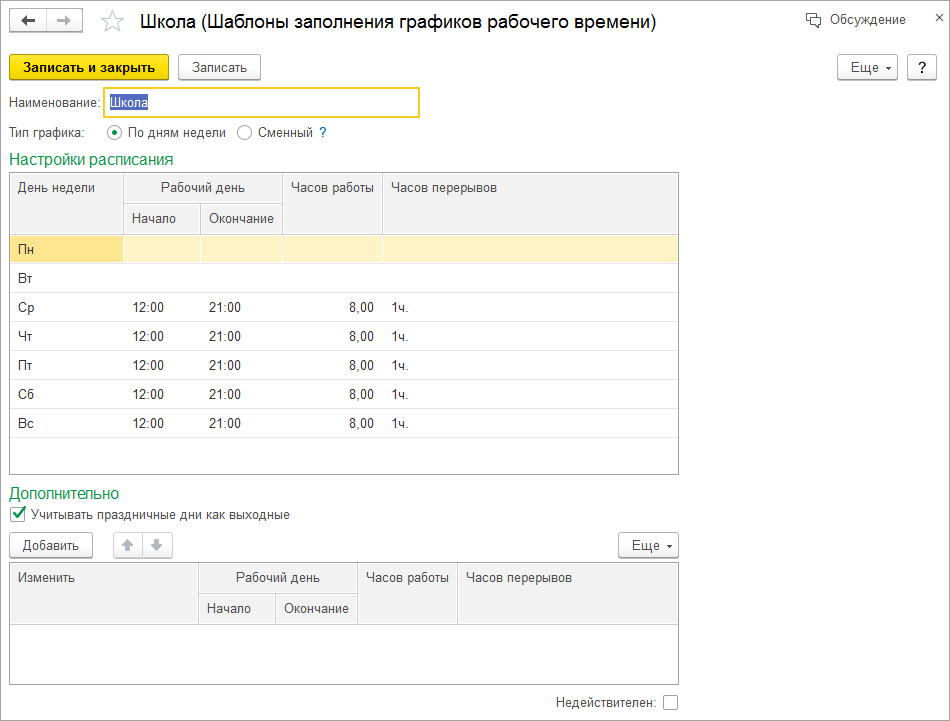This screenshot has height=721, width=950.
Task: Click 1ч. break value for Пт
Action: point(400,365)
